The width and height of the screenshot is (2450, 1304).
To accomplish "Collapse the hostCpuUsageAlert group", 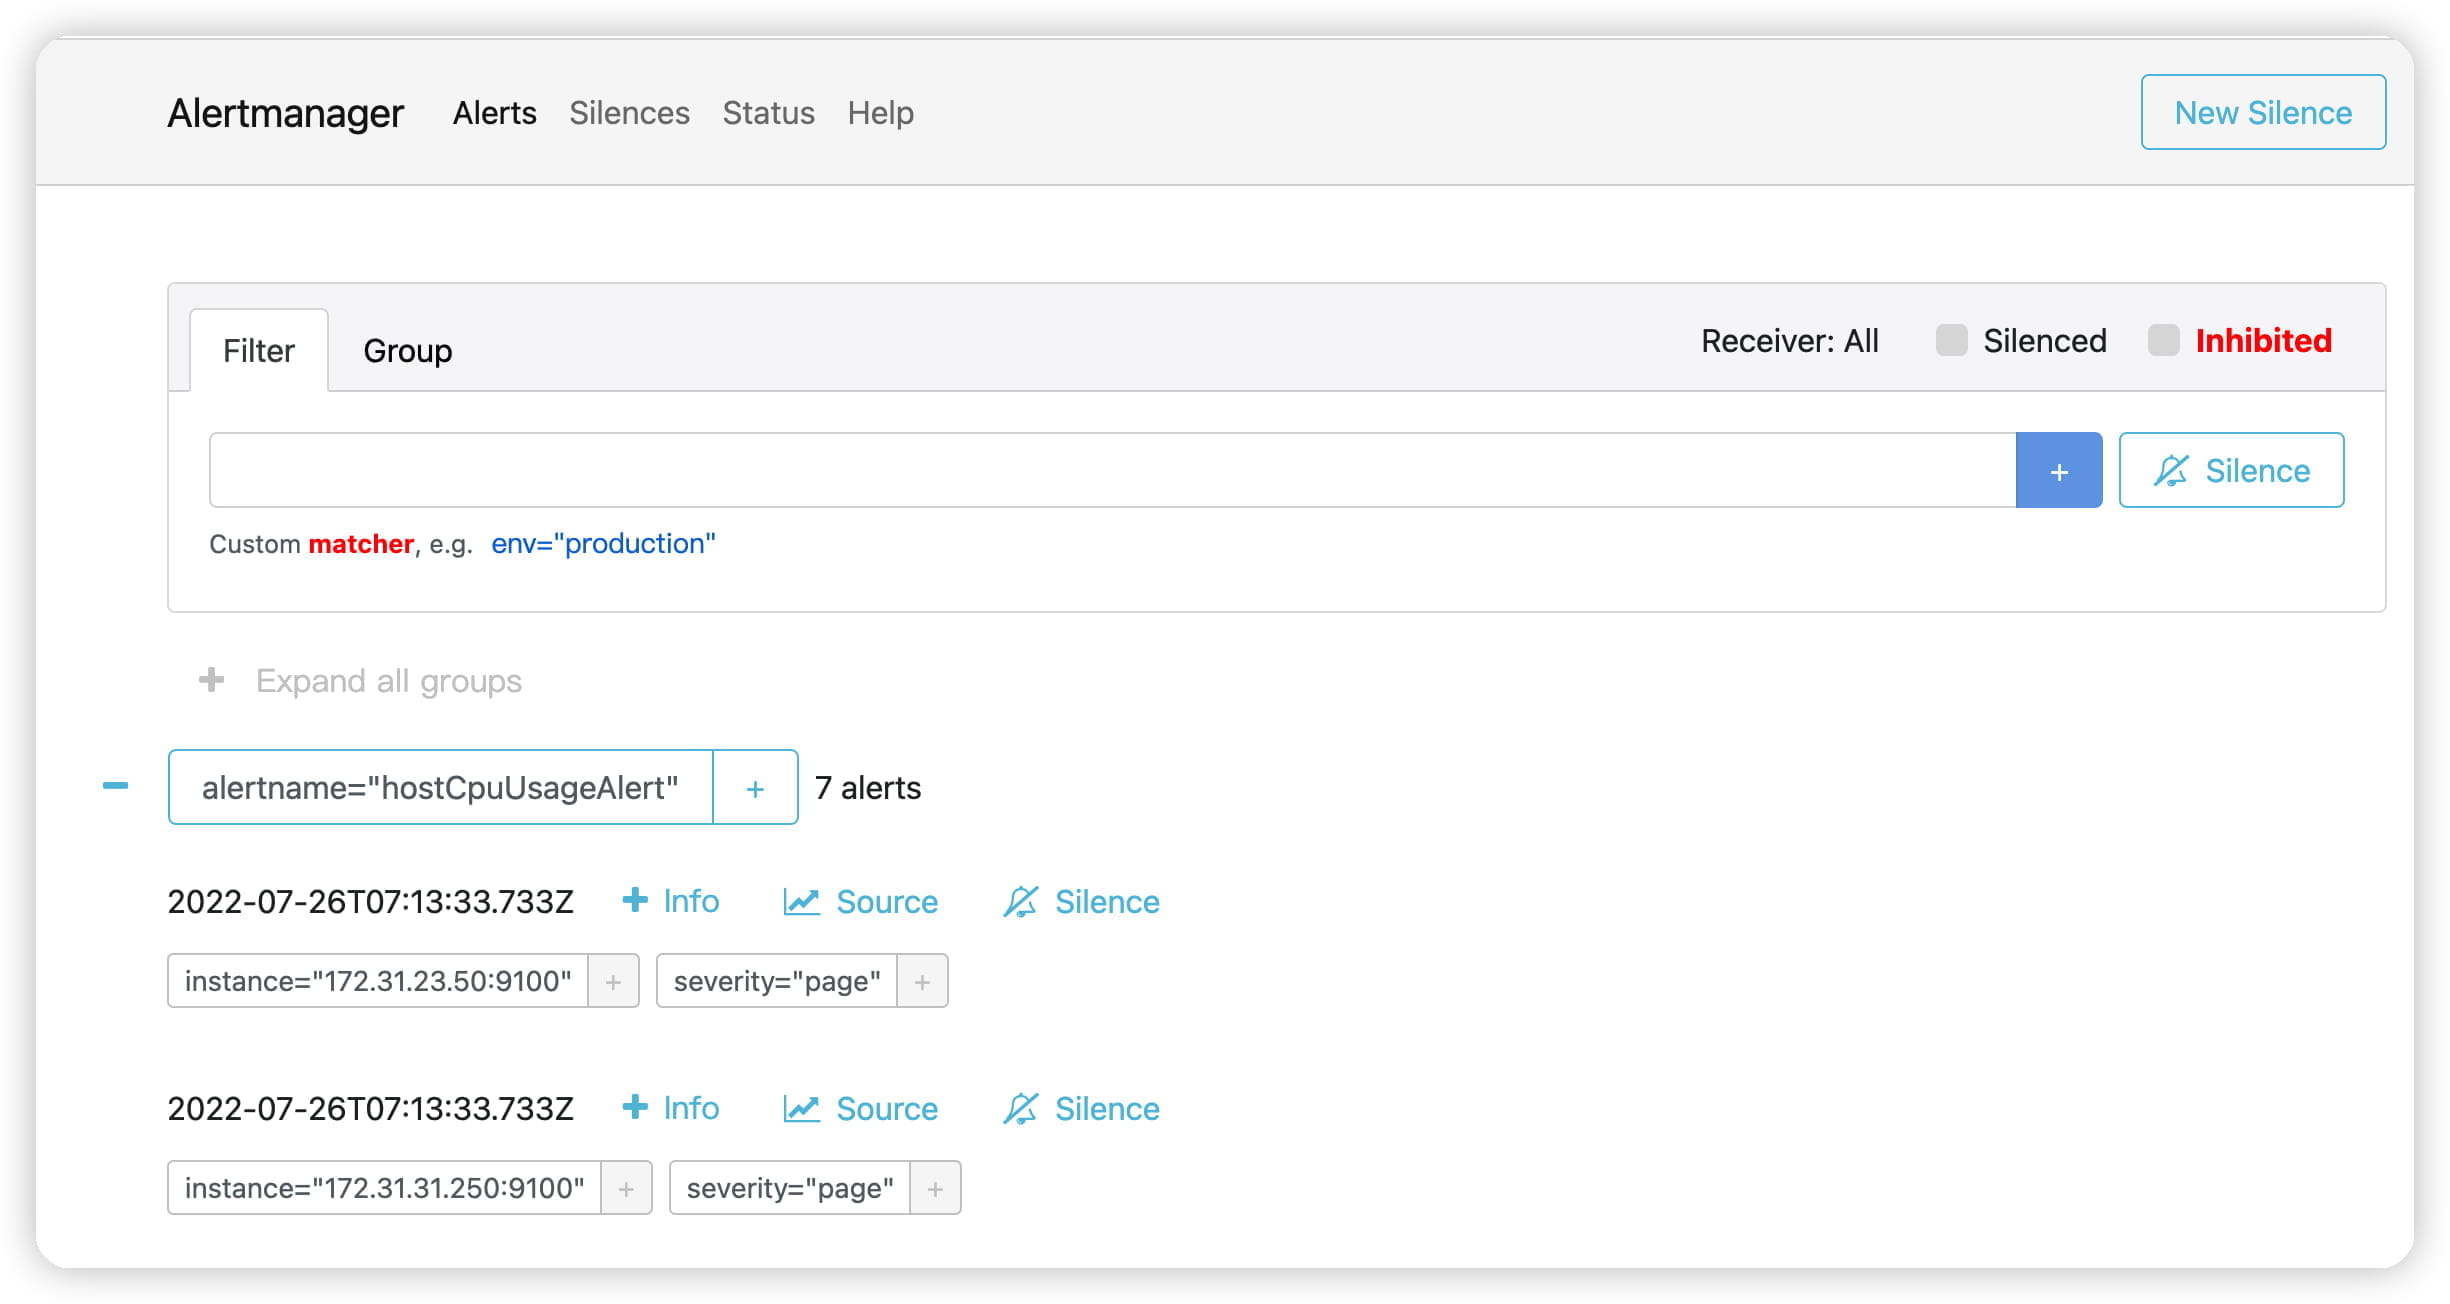I will click(x=116, y=786).
